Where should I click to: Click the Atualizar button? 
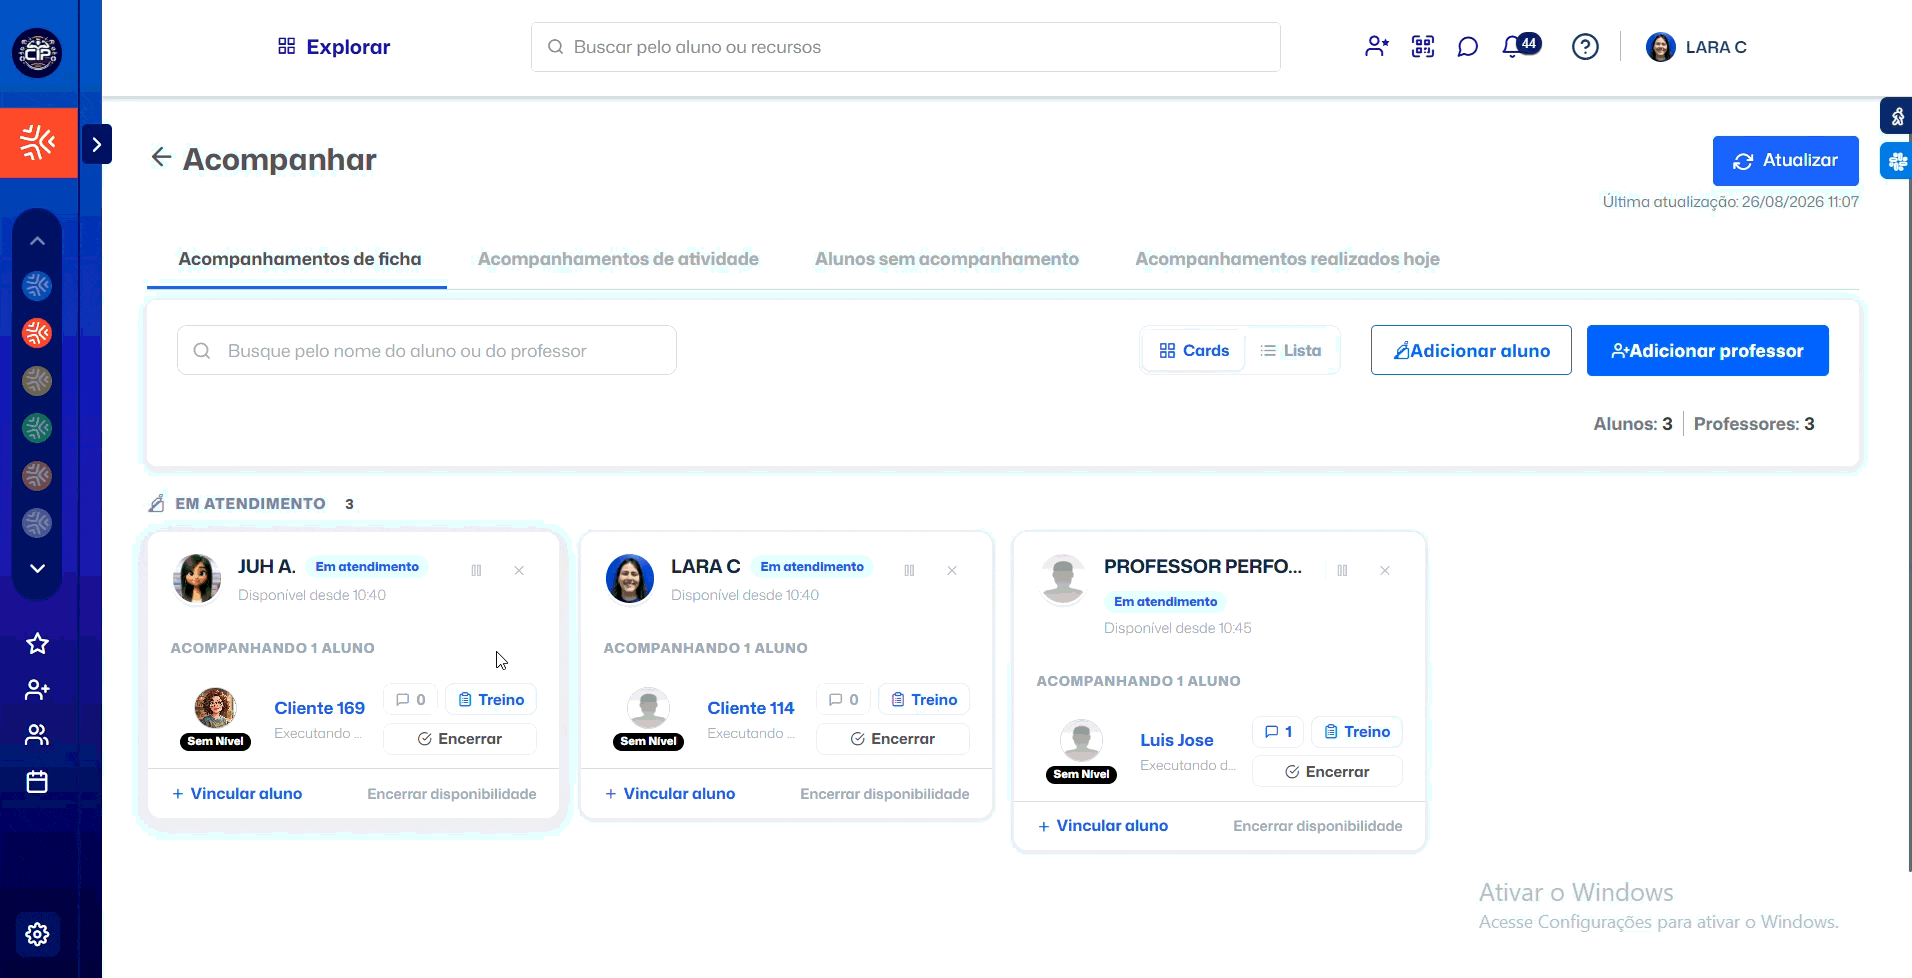pos(1785,161)
